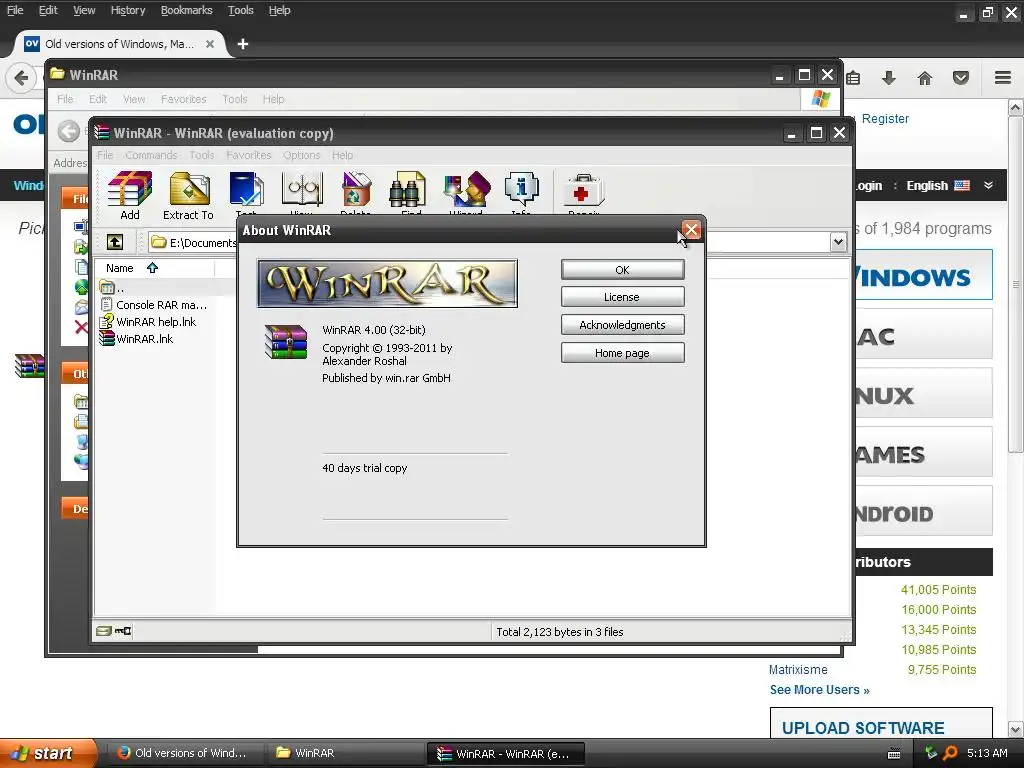Close the Old versions of Windows tab
The height and width of the screenshot is (768, 1024).
[210, 44]
